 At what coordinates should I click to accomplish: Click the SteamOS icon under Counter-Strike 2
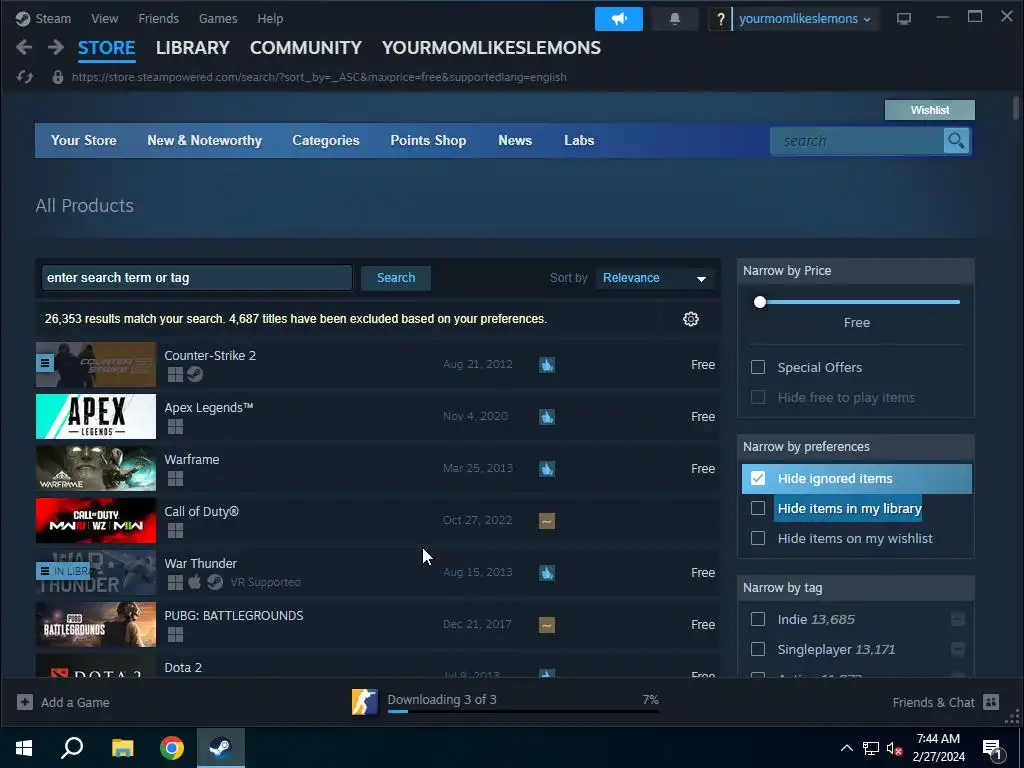point(195,374)
